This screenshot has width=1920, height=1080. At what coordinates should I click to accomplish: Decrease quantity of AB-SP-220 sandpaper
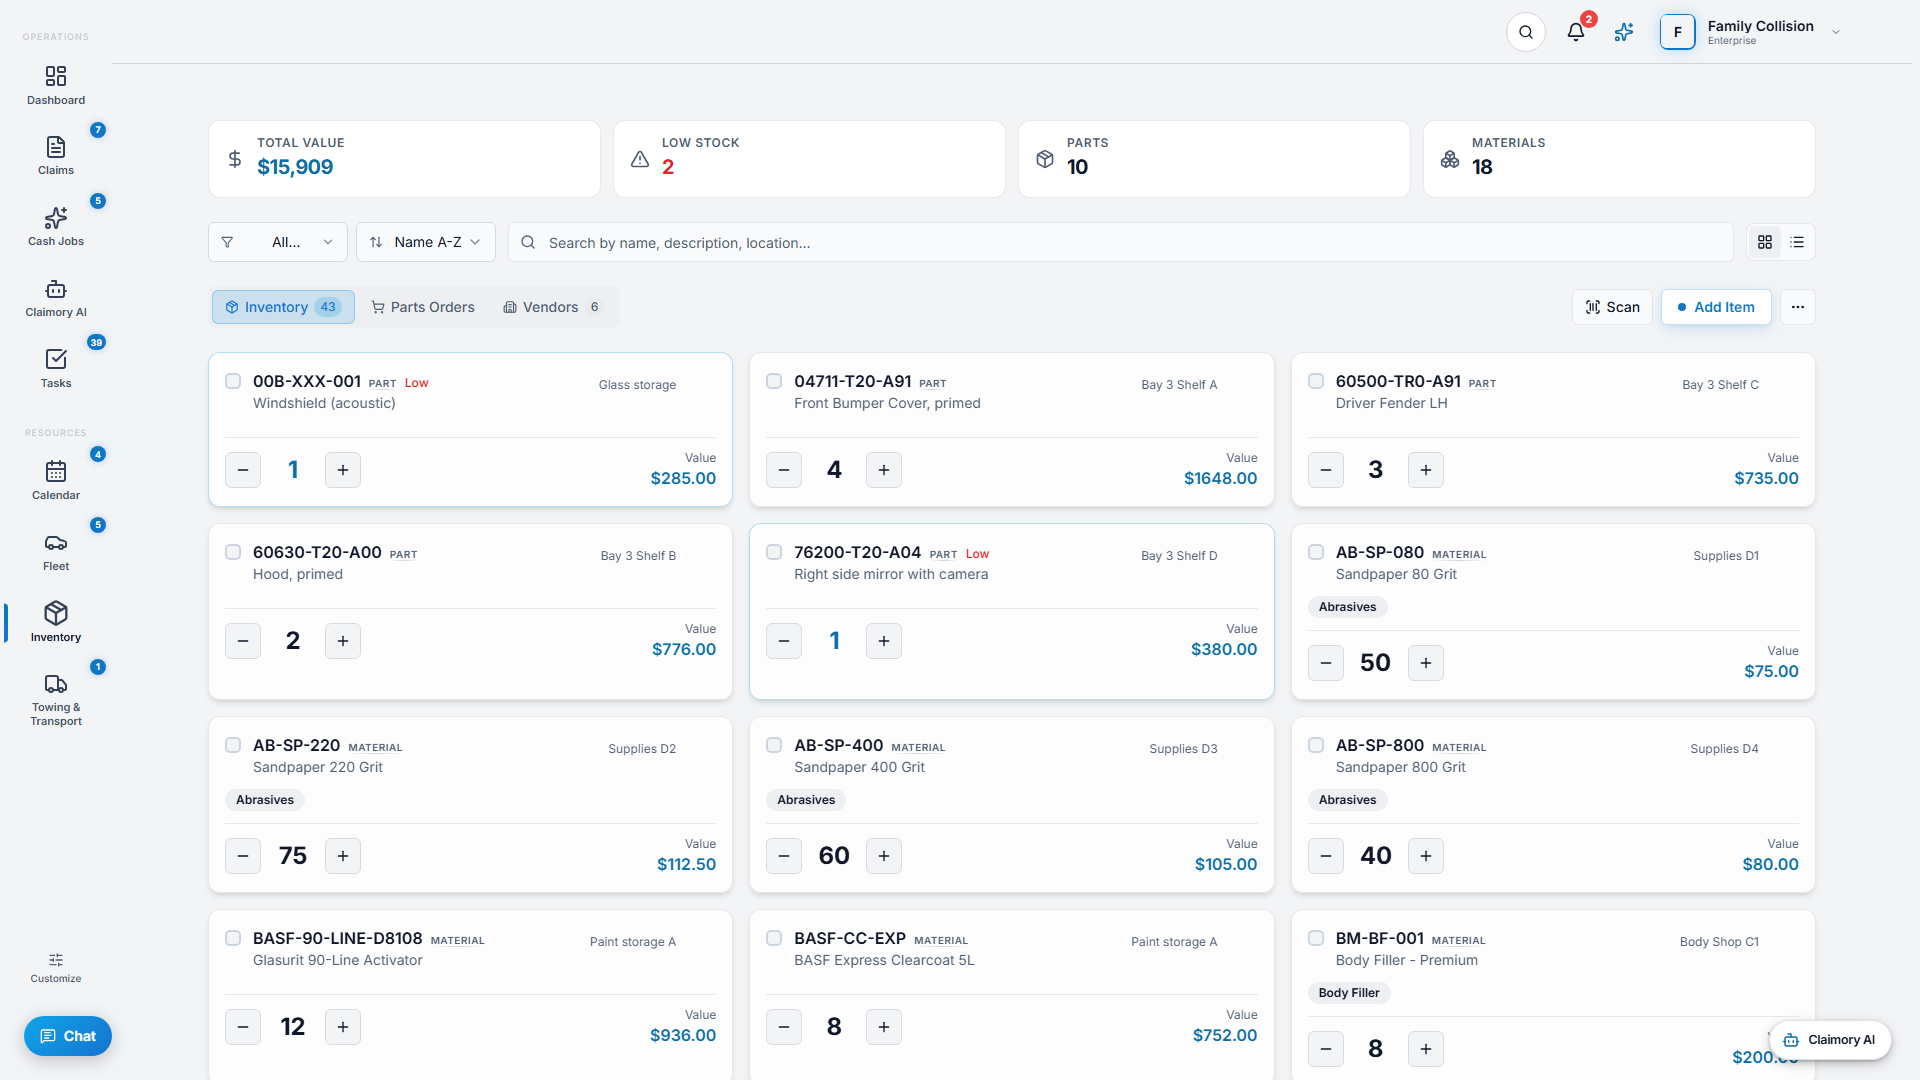[243, 856]
